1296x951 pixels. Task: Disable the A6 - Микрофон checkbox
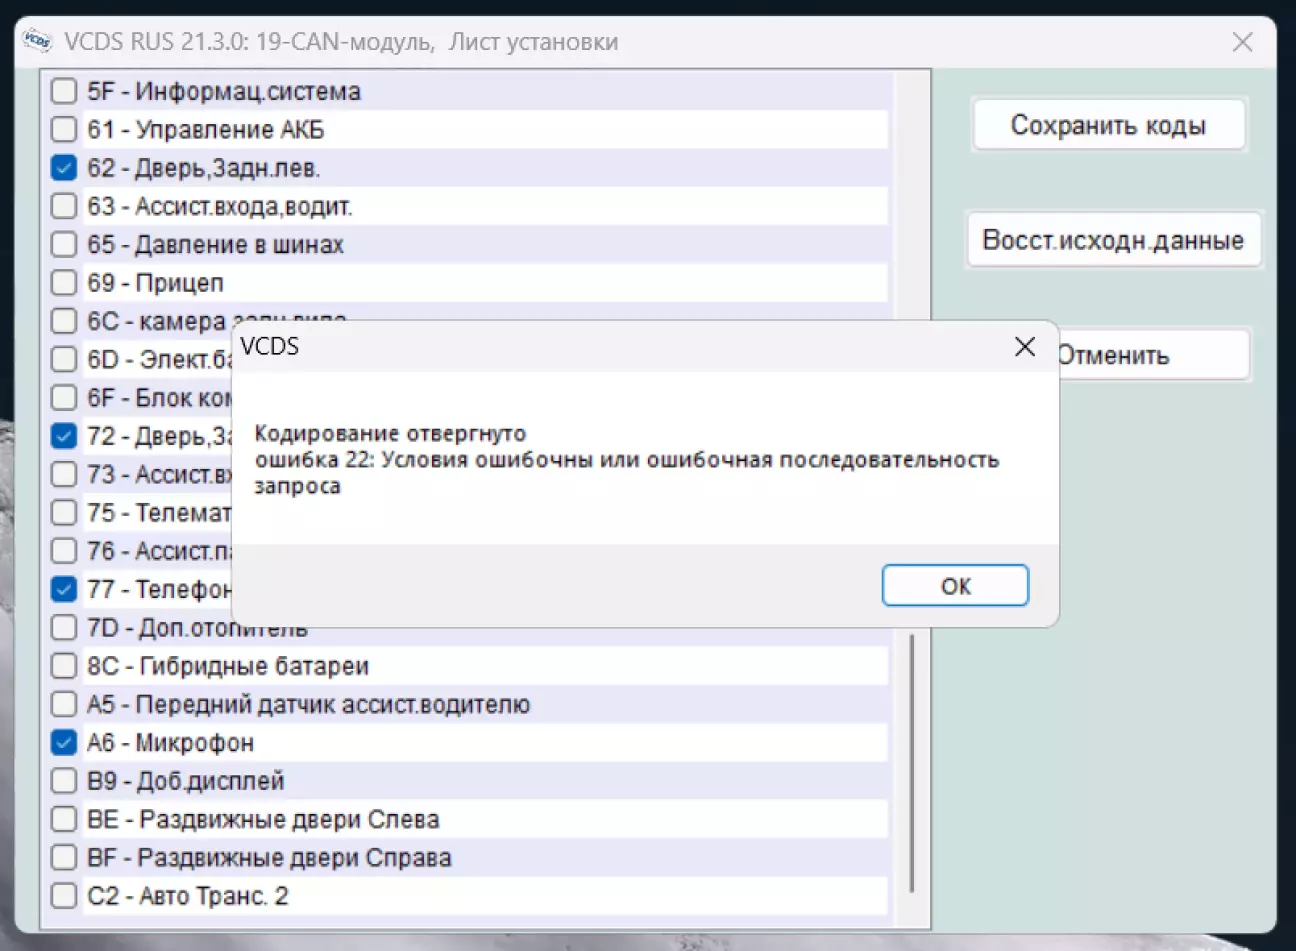pos(64,743)
